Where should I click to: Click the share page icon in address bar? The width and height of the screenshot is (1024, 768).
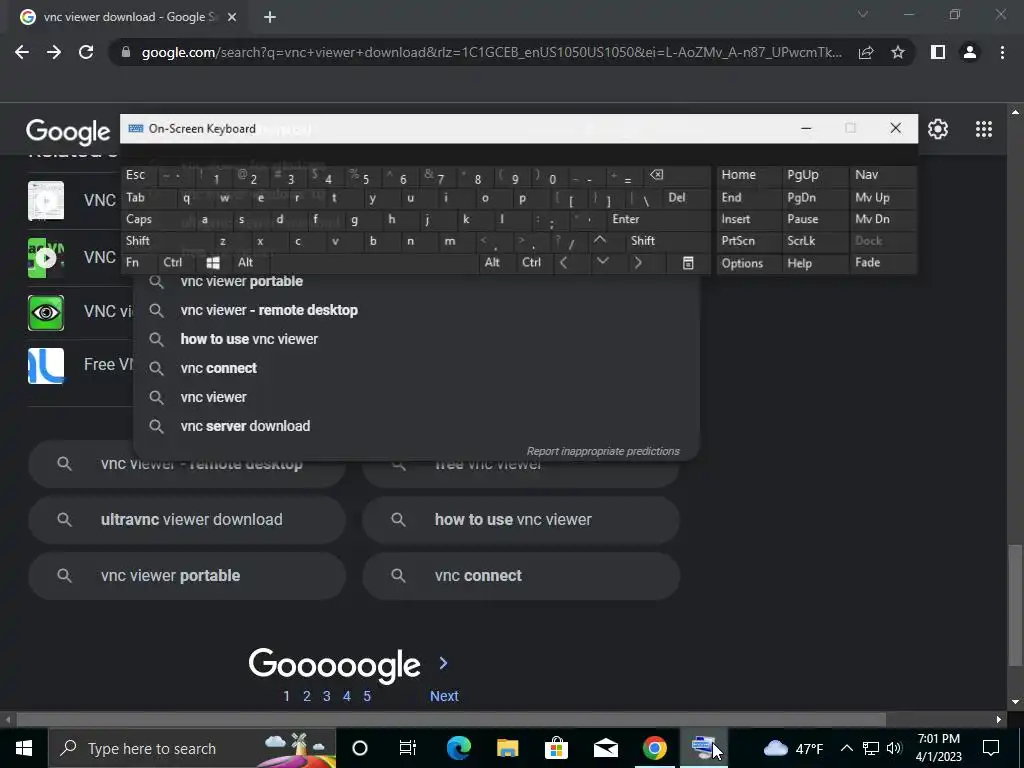(866, 52)
